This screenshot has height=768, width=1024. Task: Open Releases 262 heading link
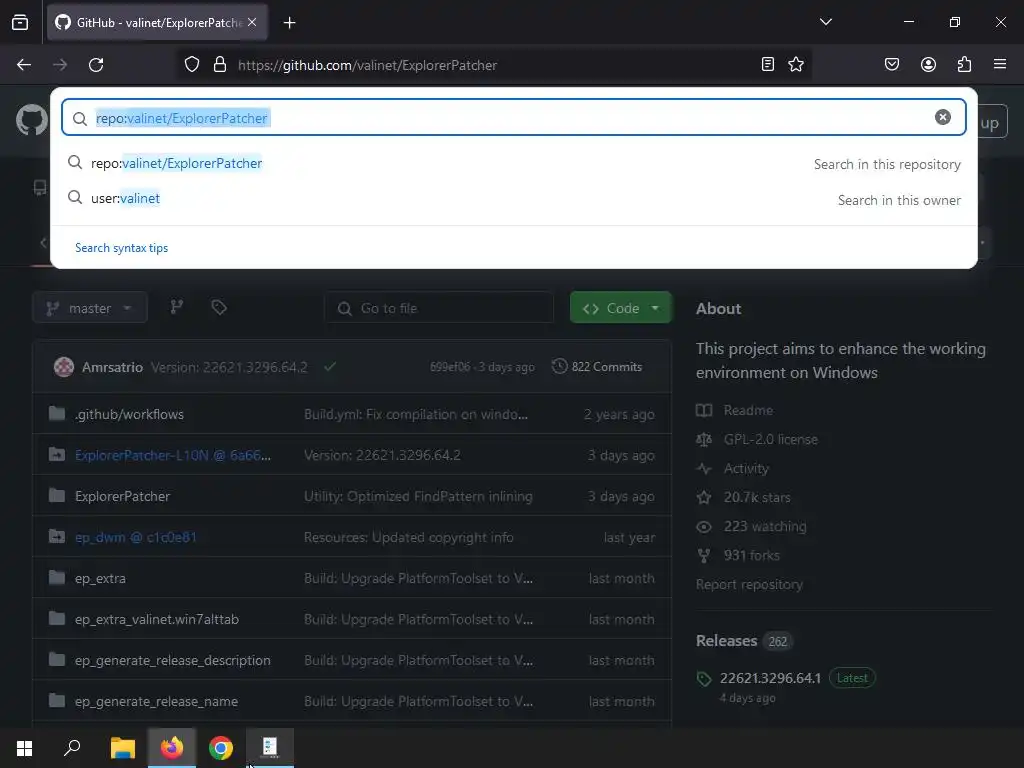[743, 641]
